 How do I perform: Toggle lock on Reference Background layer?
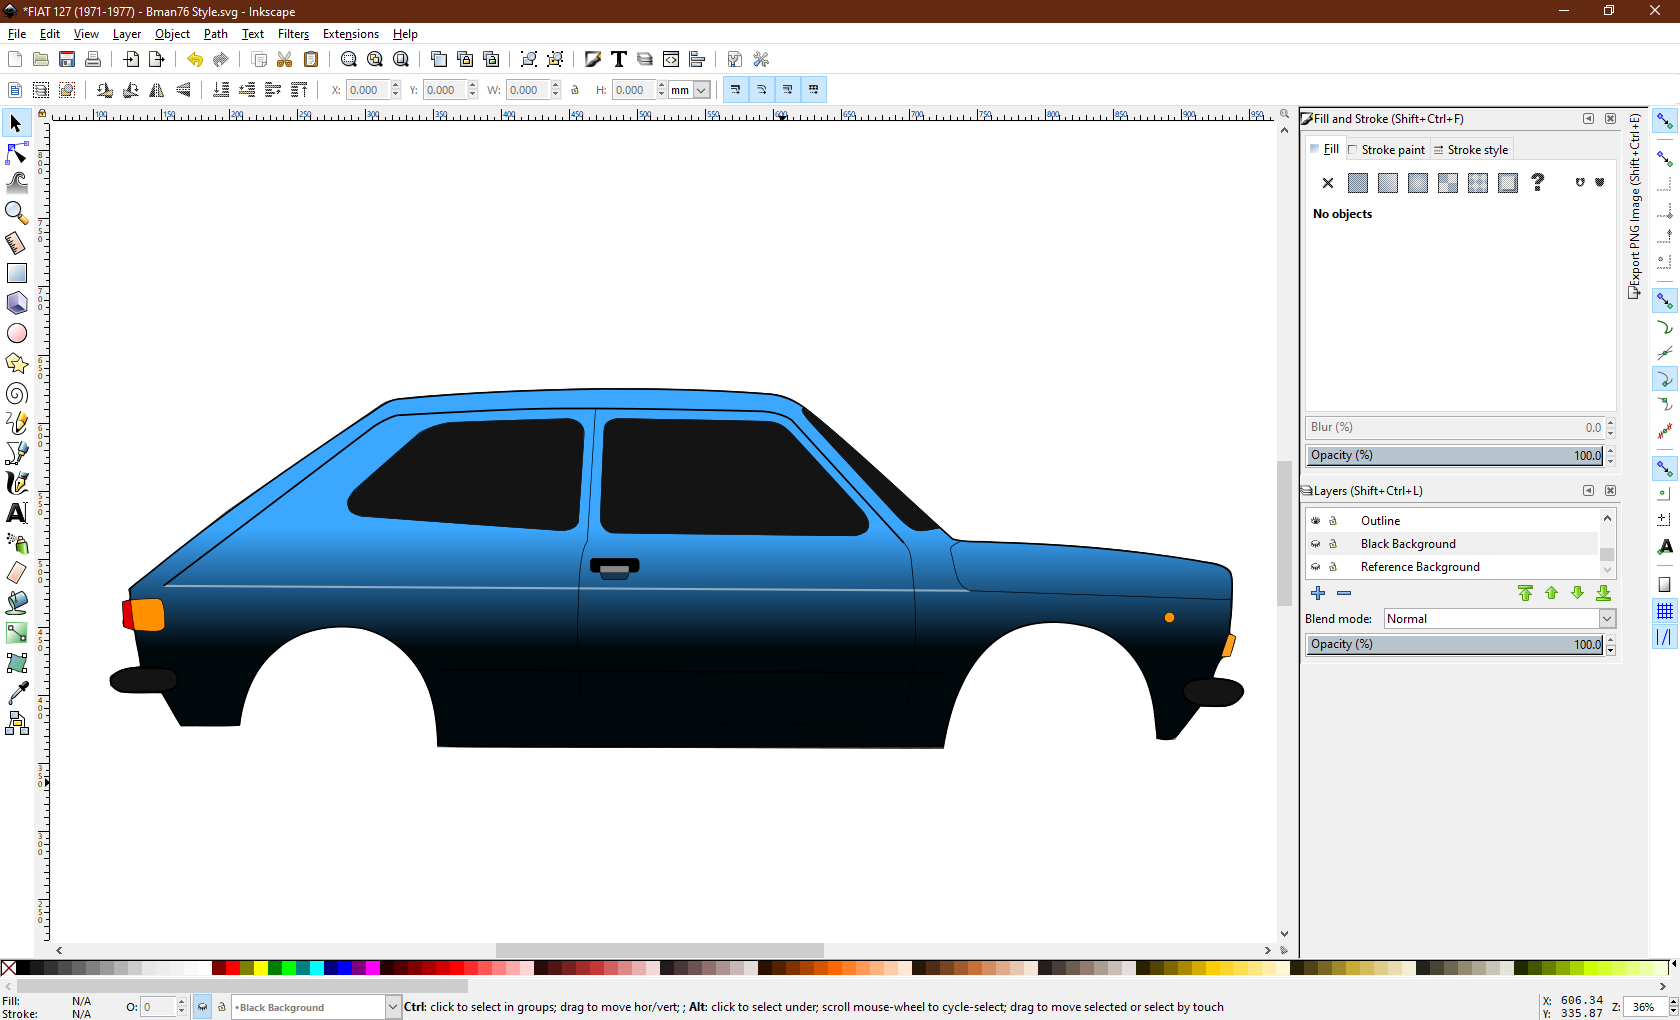click(x=1333, y=566)
